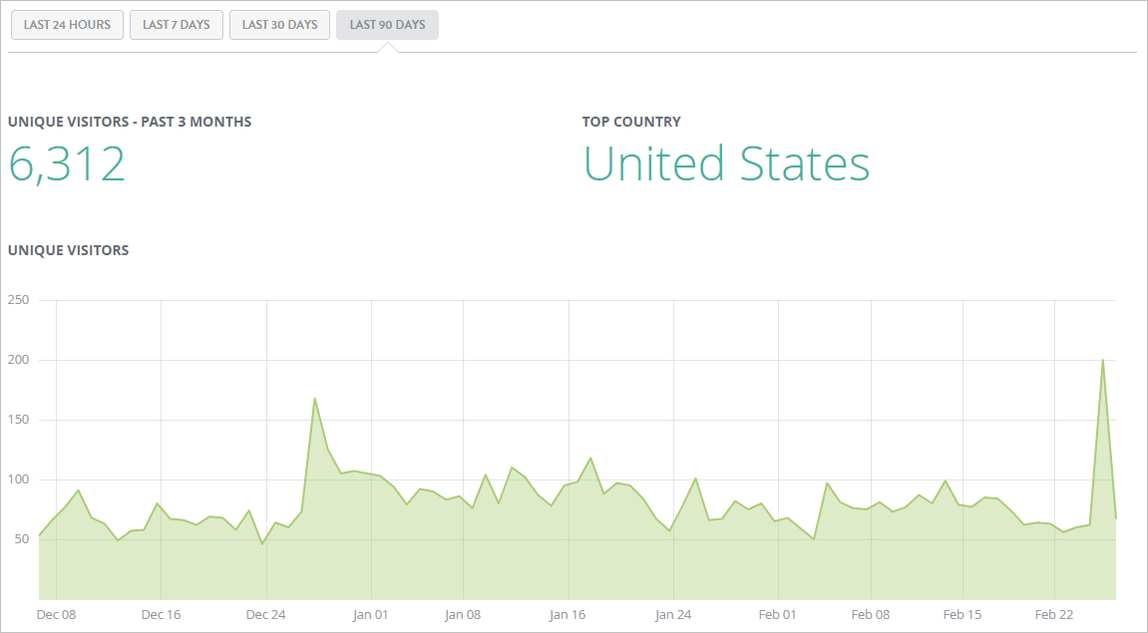Viewport: 1148px width, 633px height.
Task: Click the Dec 24 date label
Action: (266, 615)
